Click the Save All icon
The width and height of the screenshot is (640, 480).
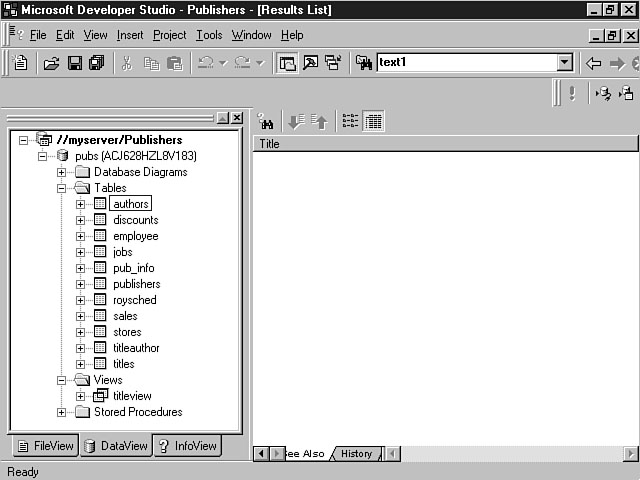tap(96, 63)
